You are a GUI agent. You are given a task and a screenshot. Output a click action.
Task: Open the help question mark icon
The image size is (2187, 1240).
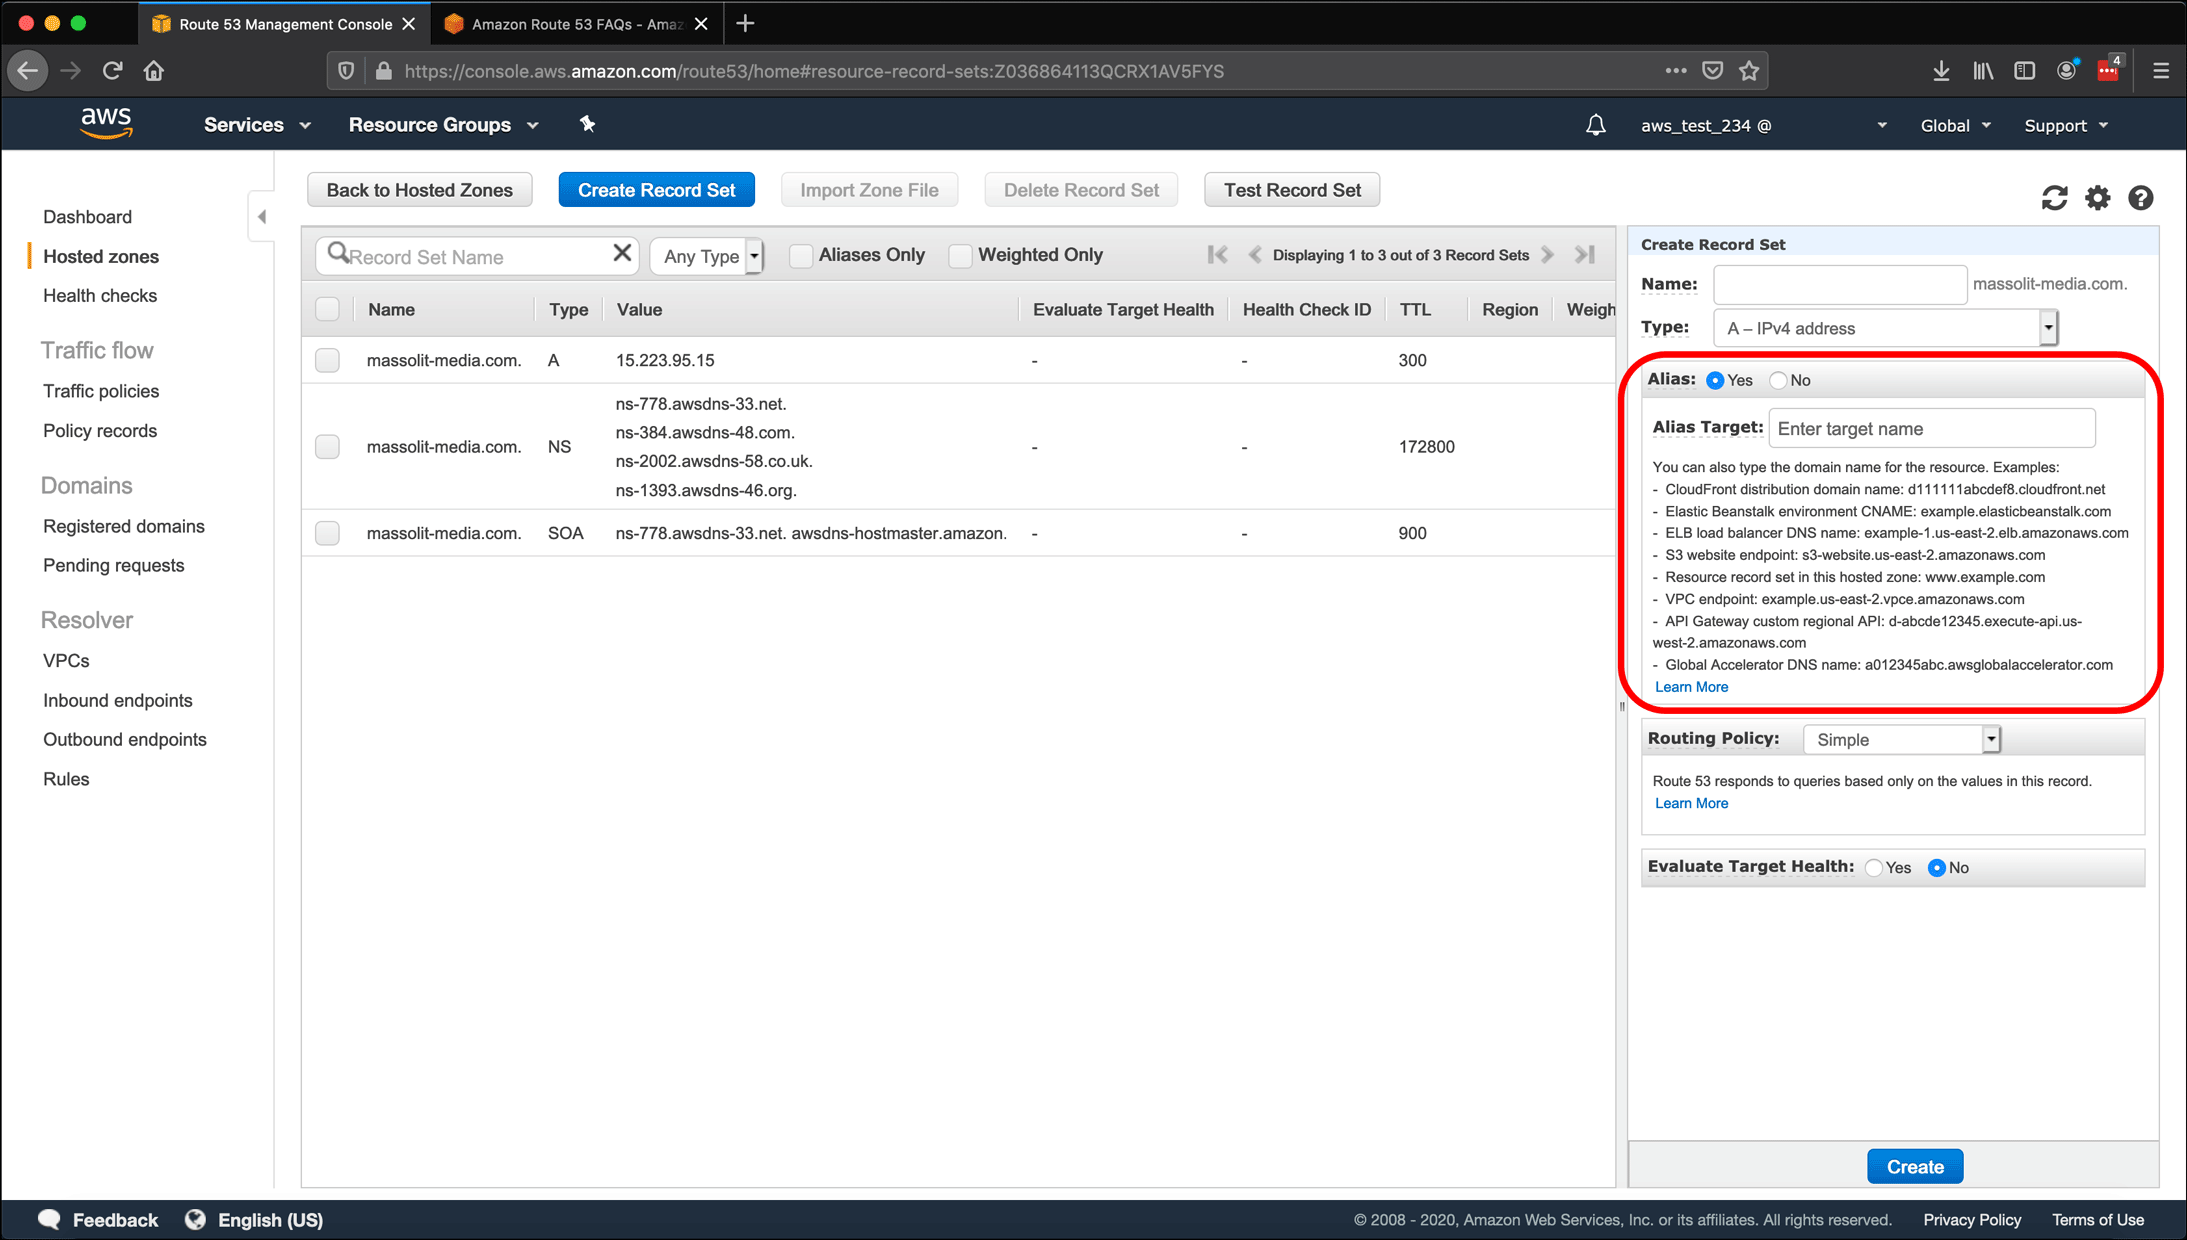pyautogui.click(x=2140, y=198)
